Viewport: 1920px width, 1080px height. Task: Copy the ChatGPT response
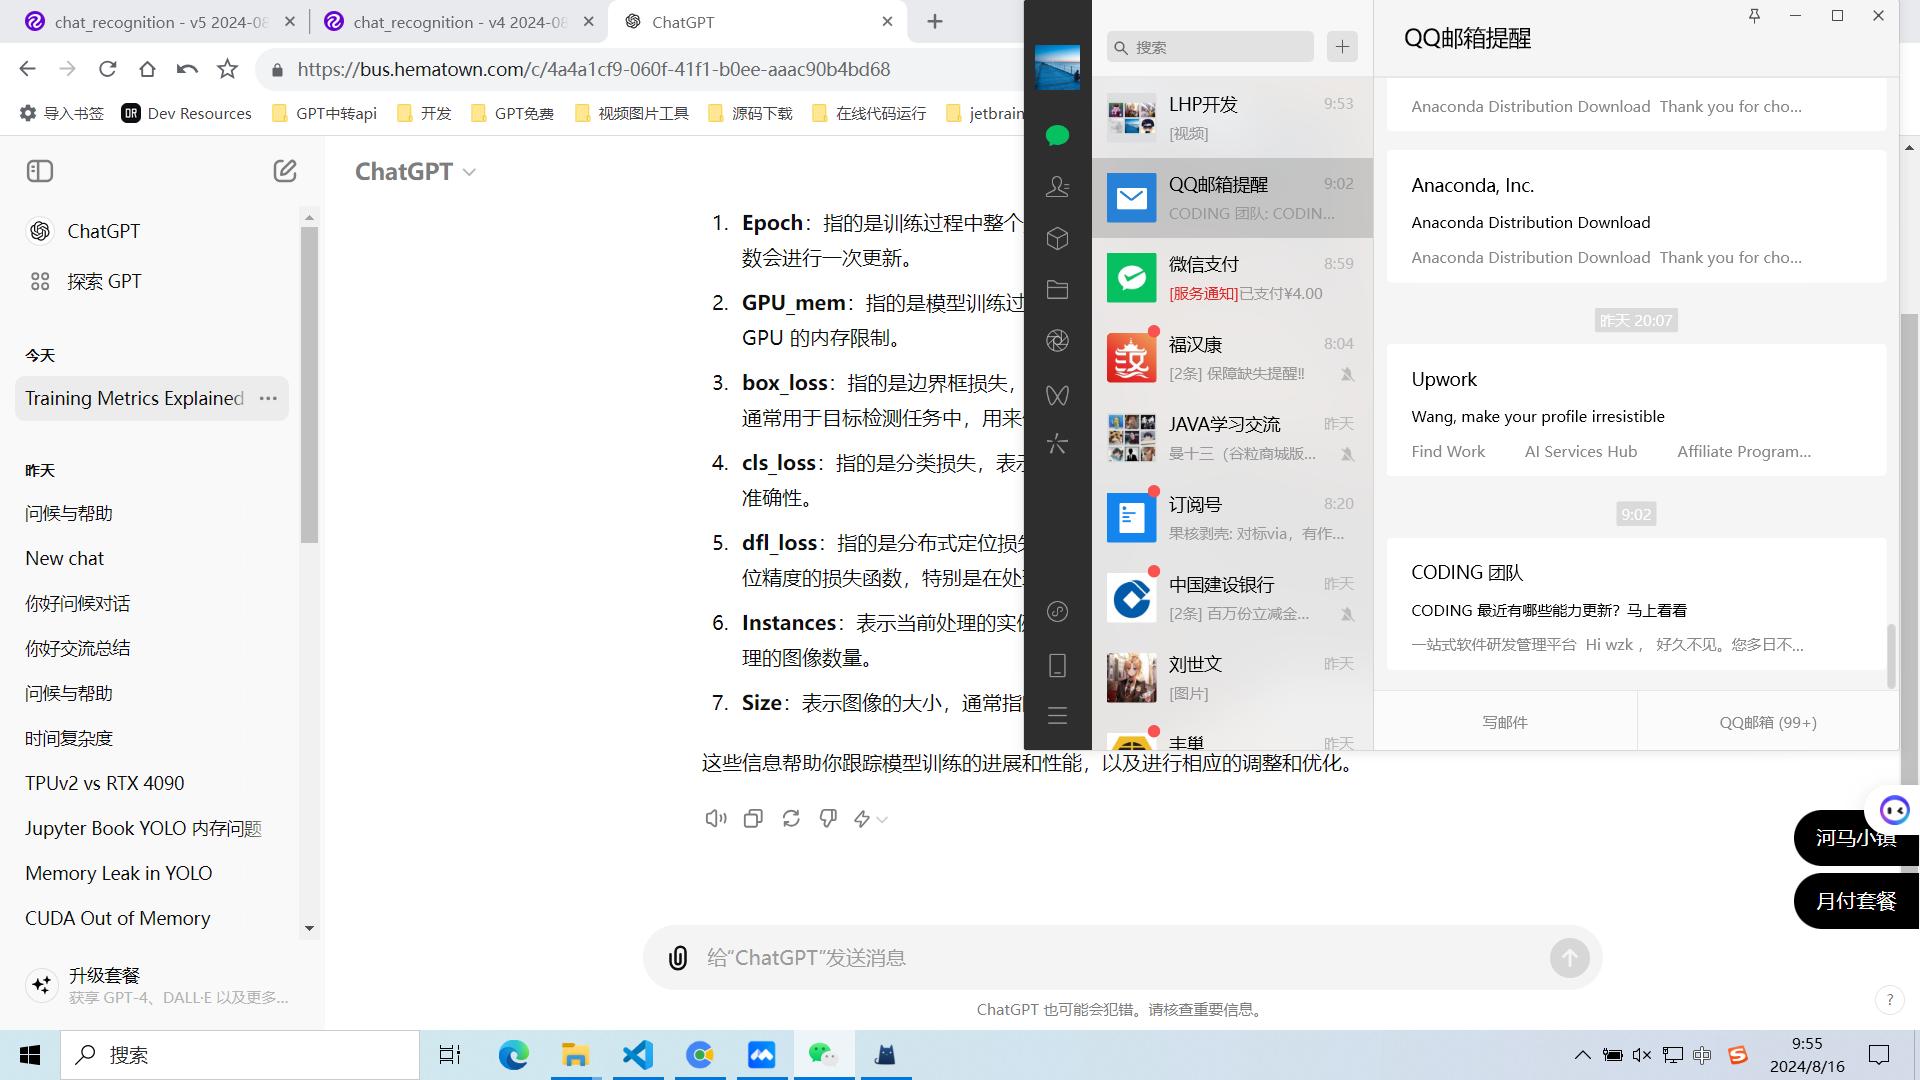click(x=753, y=819)
